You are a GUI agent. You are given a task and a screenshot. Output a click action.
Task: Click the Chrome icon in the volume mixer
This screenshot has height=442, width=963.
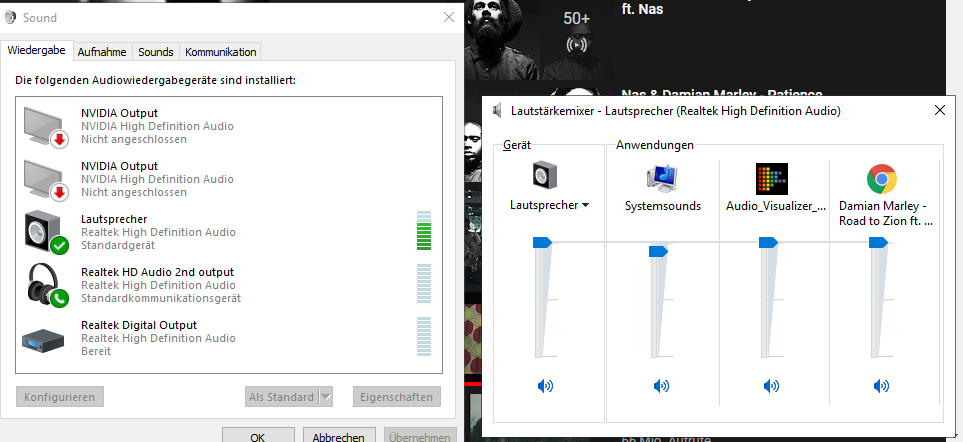tap(881, 179)
